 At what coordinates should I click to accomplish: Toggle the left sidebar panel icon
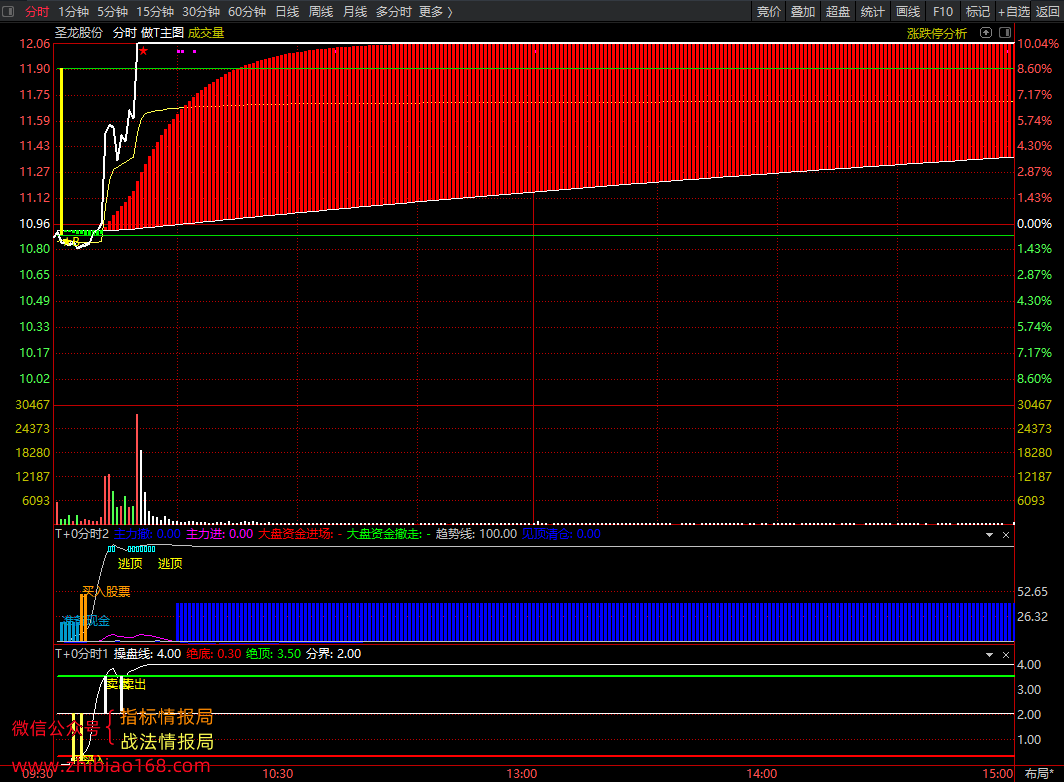click(8, 12)
